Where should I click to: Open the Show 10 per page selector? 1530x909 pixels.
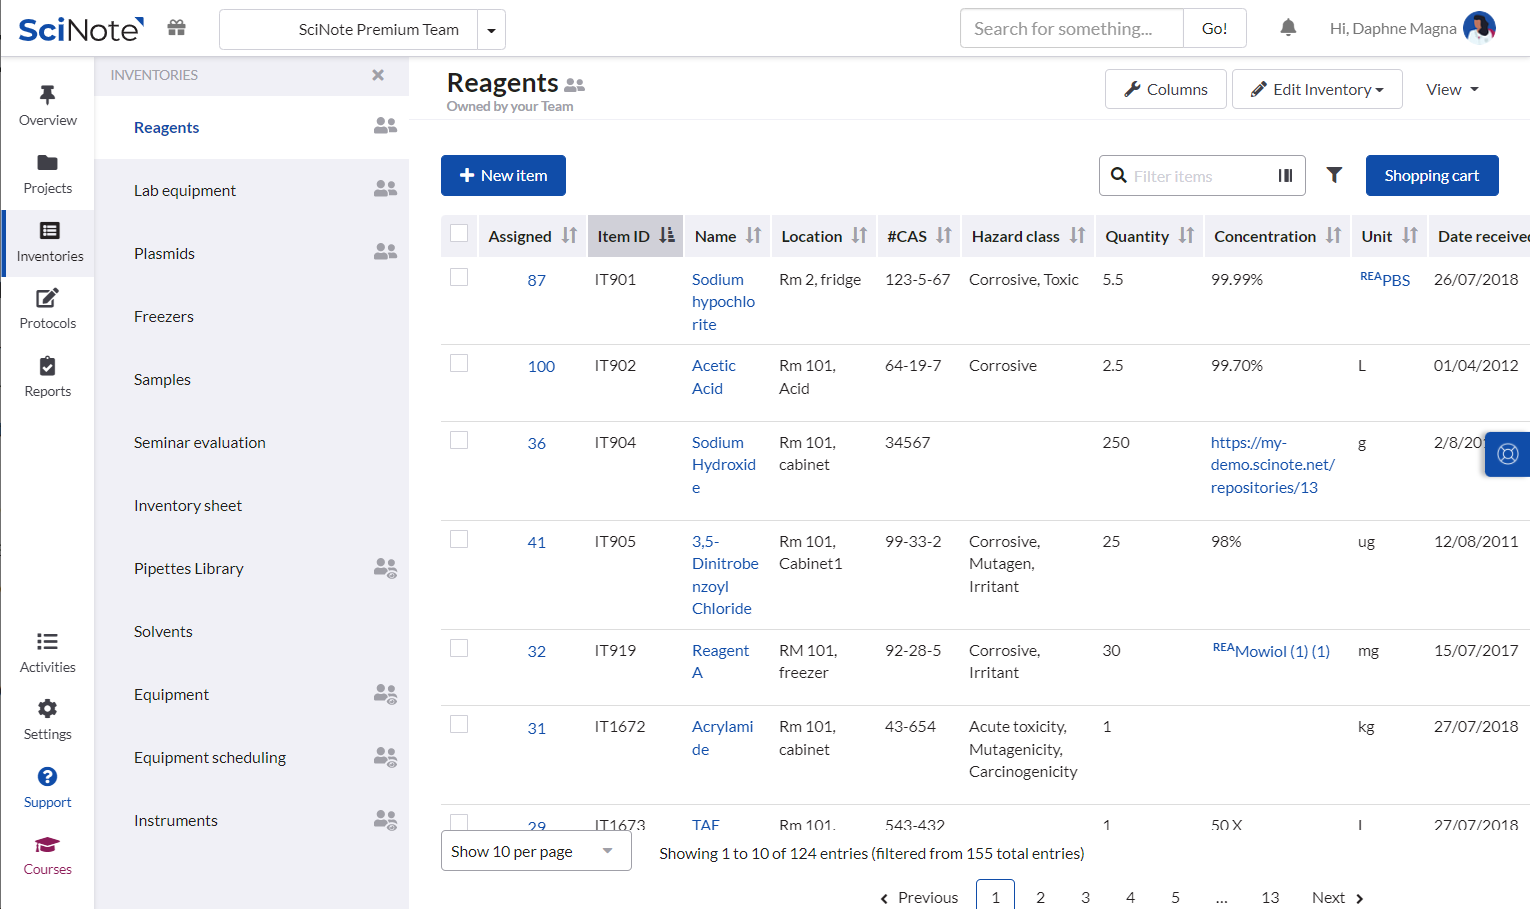click(x=535, y=851)
